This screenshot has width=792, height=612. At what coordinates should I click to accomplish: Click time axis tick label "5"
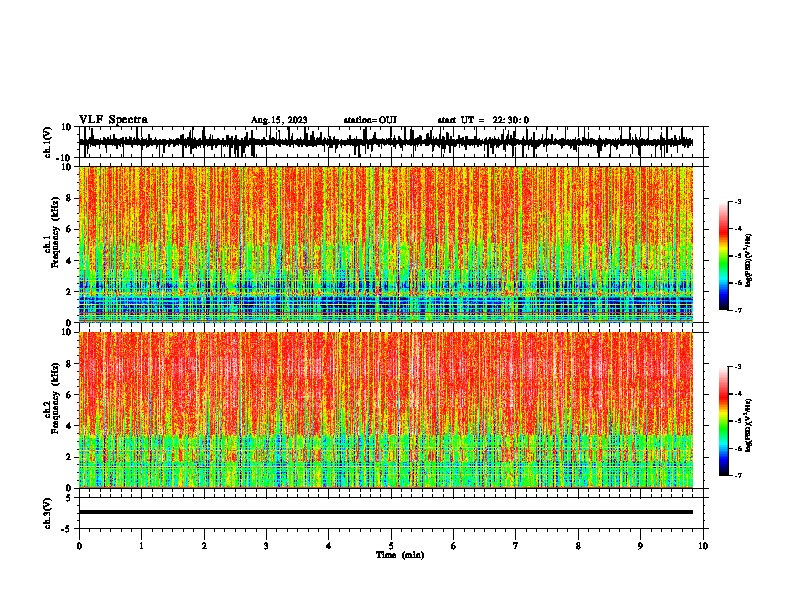click(x=391, y=546)
